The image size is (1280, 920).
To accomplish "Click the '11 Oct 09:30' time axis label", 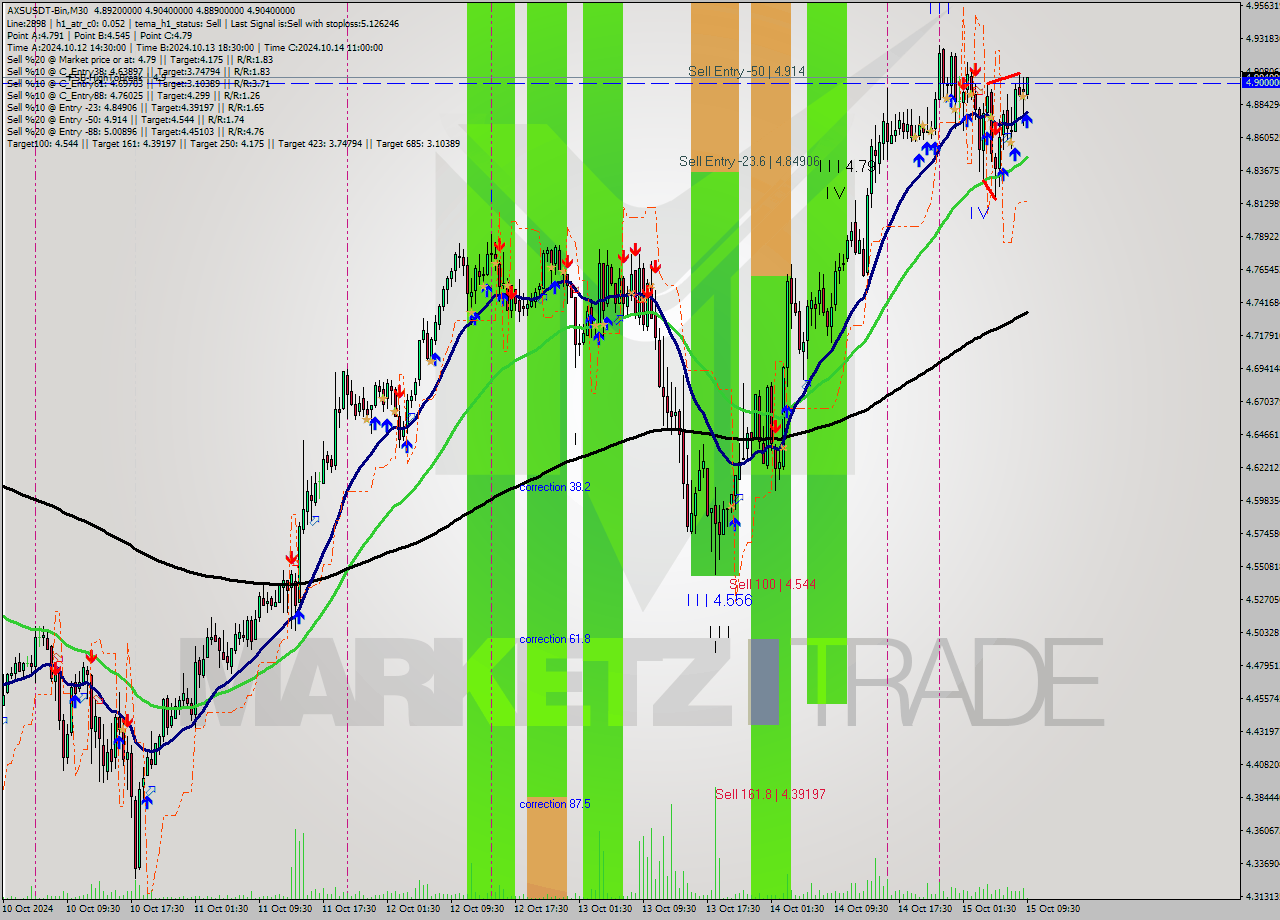I will click(x=283, y=909).
